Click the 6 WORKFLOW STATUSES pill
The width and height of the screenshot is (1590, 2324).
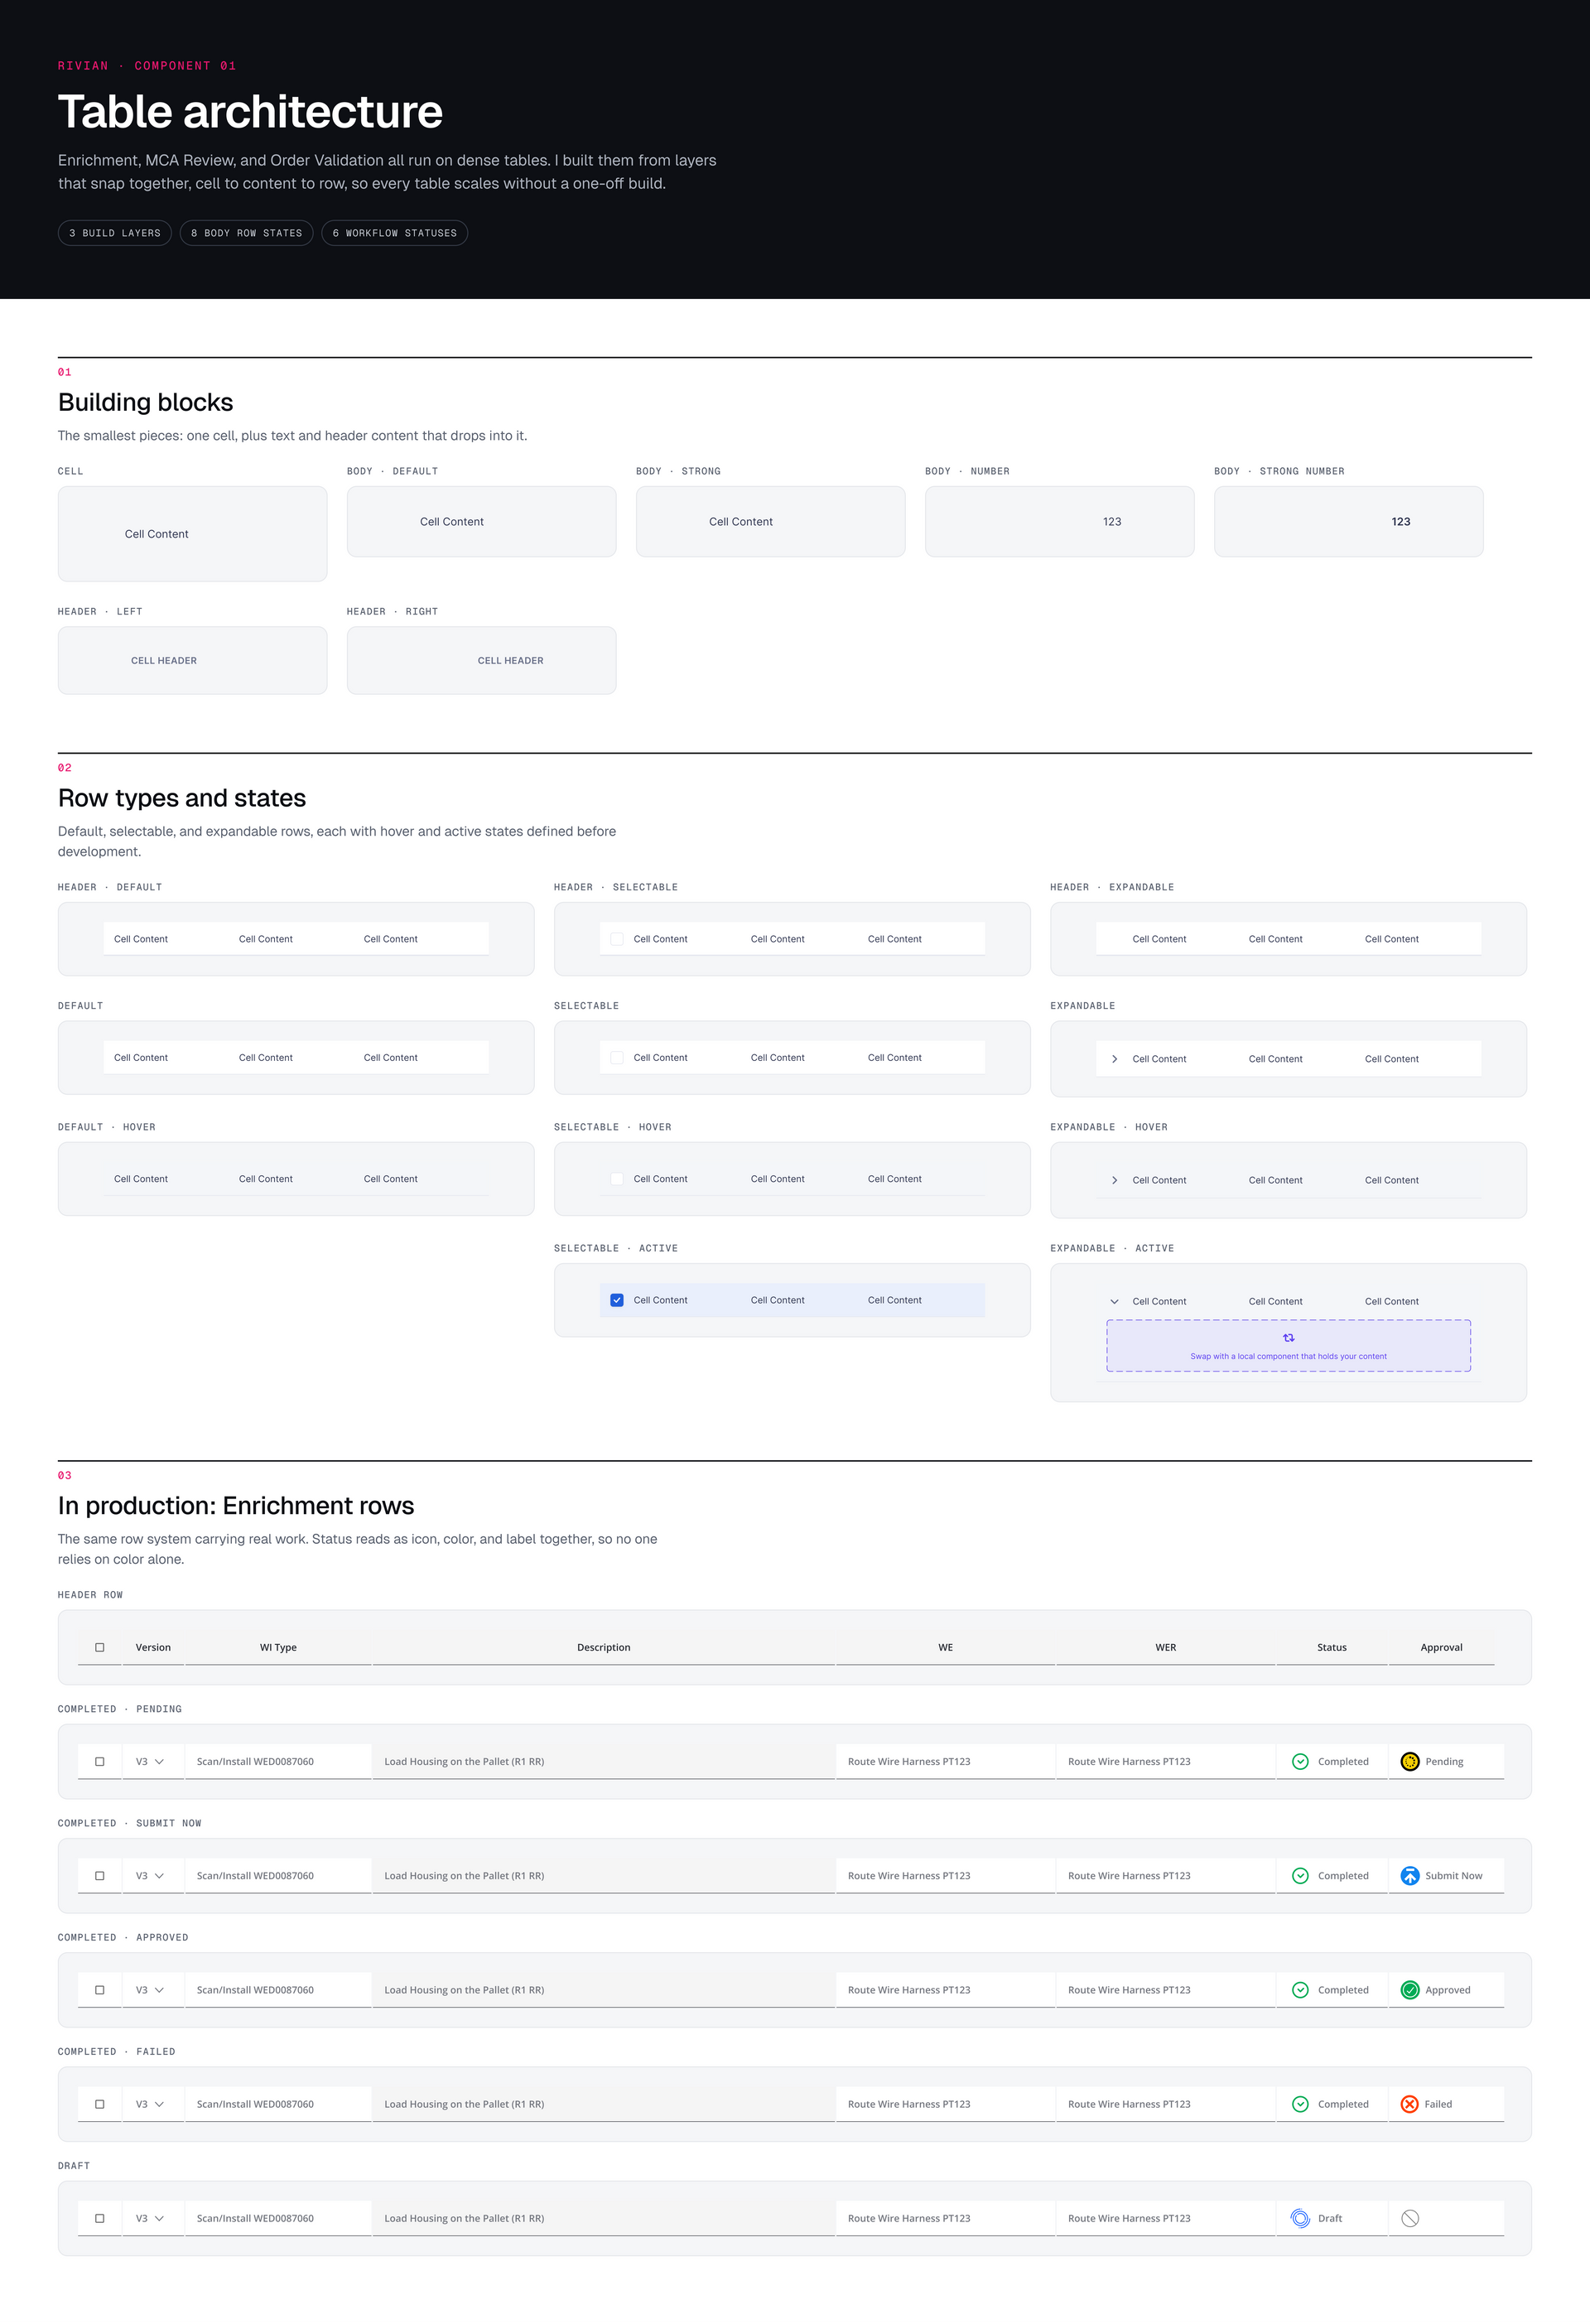(395, 232)
